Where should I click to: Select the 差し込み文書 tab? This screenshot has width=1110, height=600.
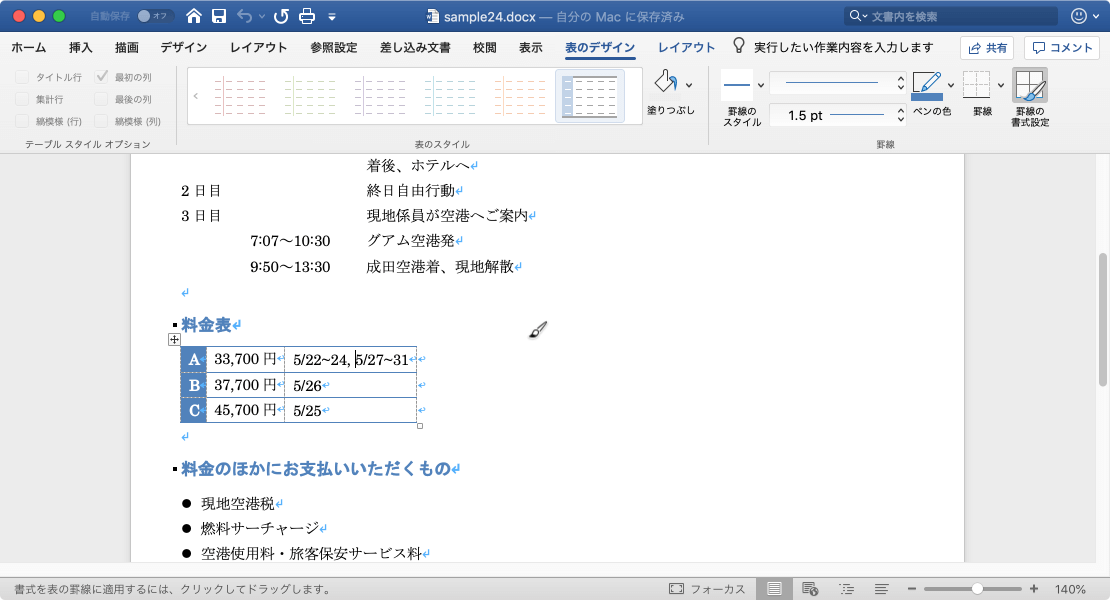point(415,47)
